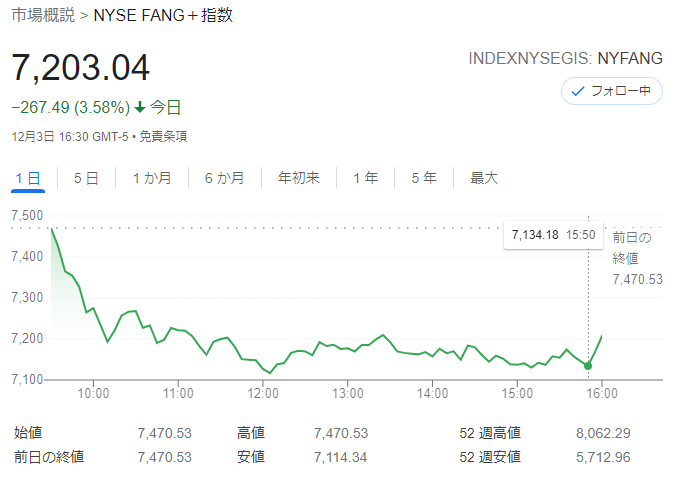Switch to the 1か月 chart tab

pyautogui.click(x=152, y=178)
